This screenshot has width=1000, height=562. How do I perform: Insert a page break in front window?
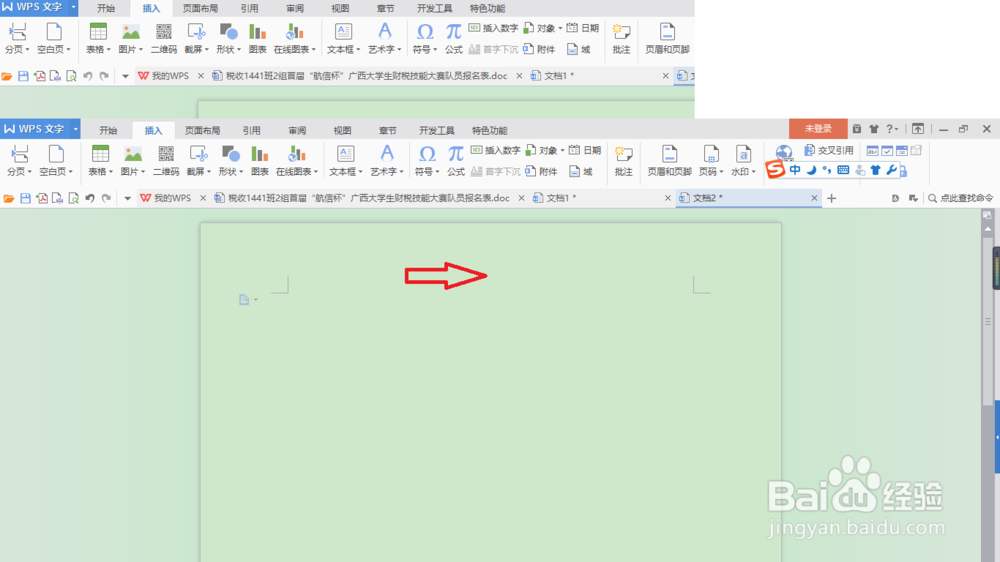pyautogui.click(x=19, y=160)
